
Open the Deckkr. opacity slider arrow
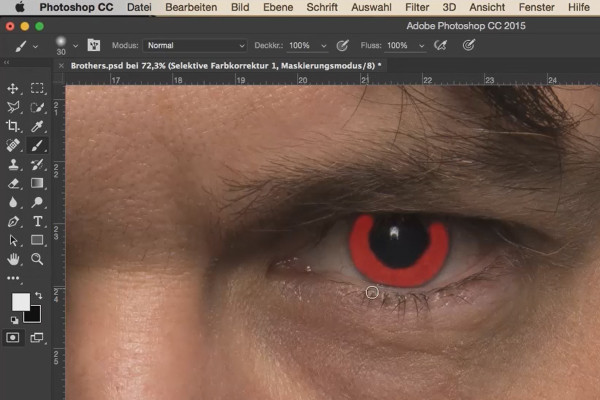coord(324,46)
